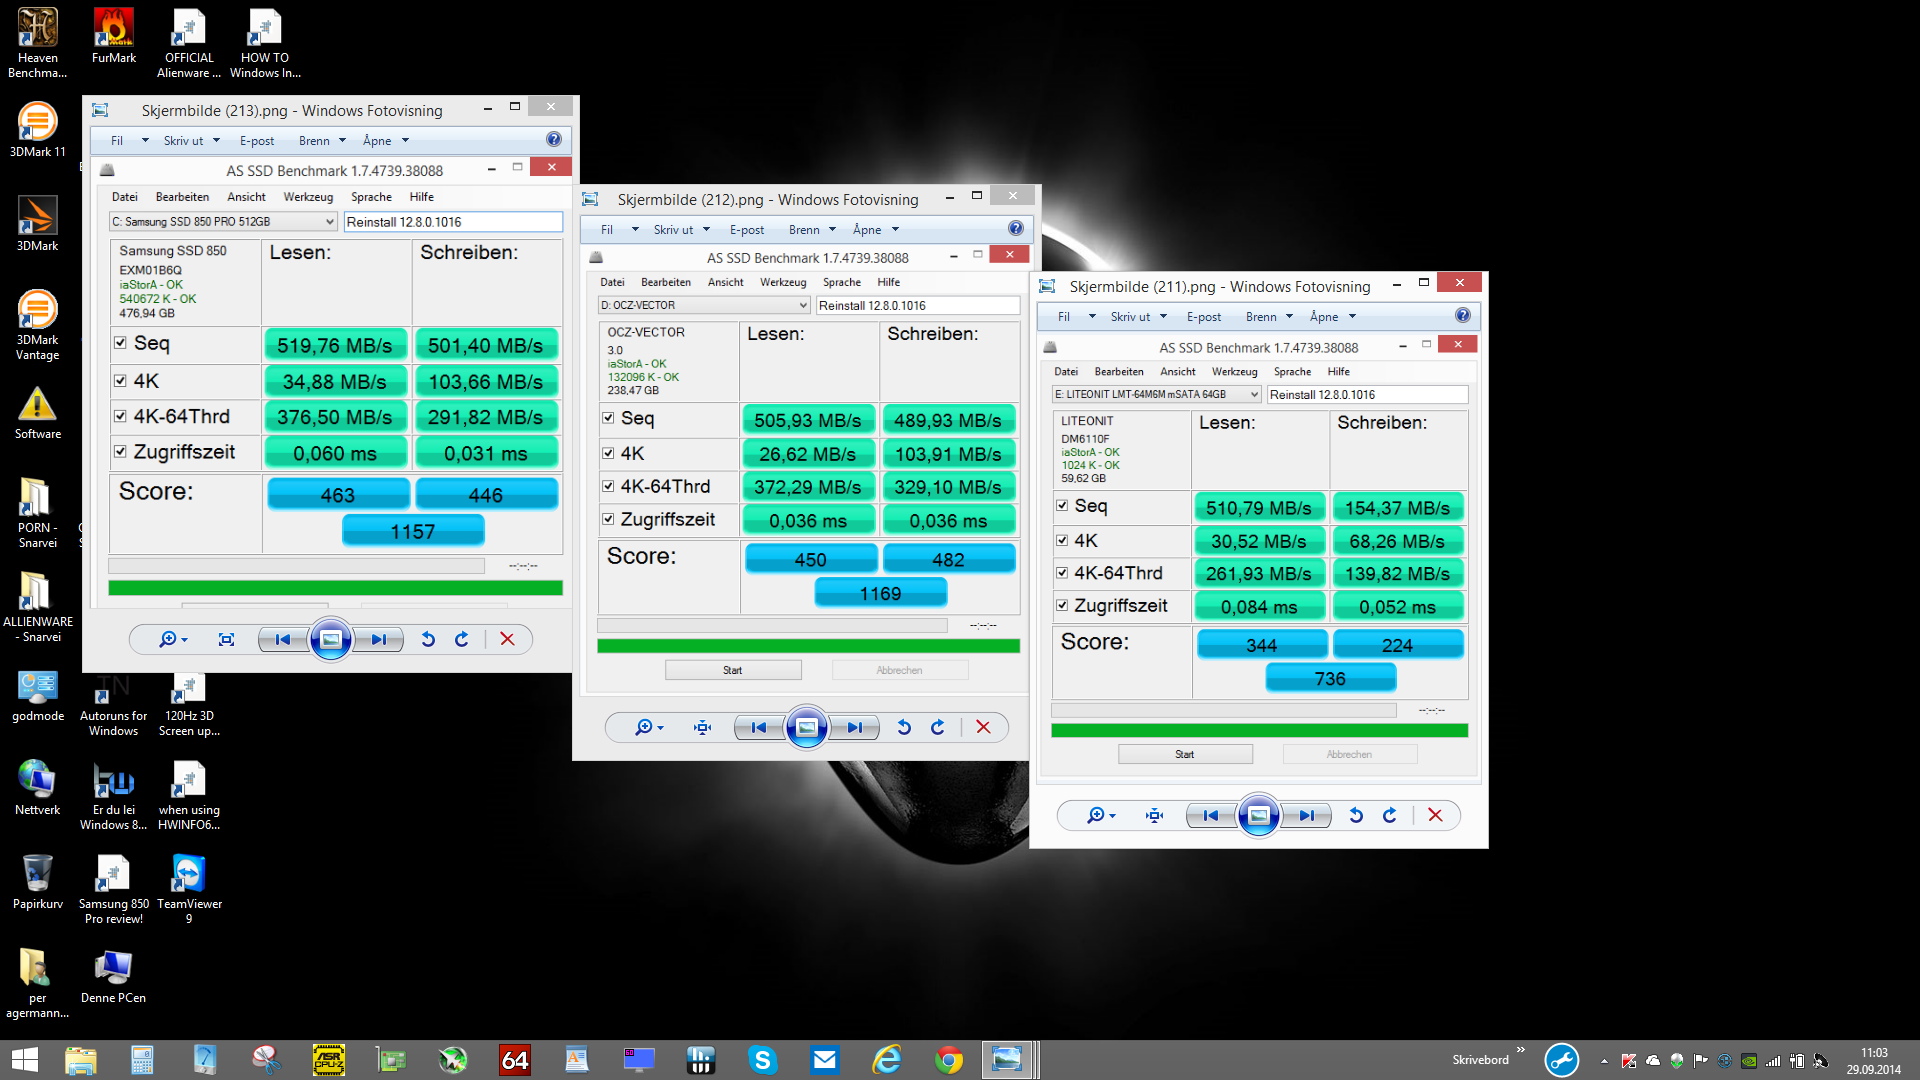Screen dimensions: 1920x1080
Task: Click LITEONIT total score 736
Action: pyautogui.click(x=1330, y=678)
